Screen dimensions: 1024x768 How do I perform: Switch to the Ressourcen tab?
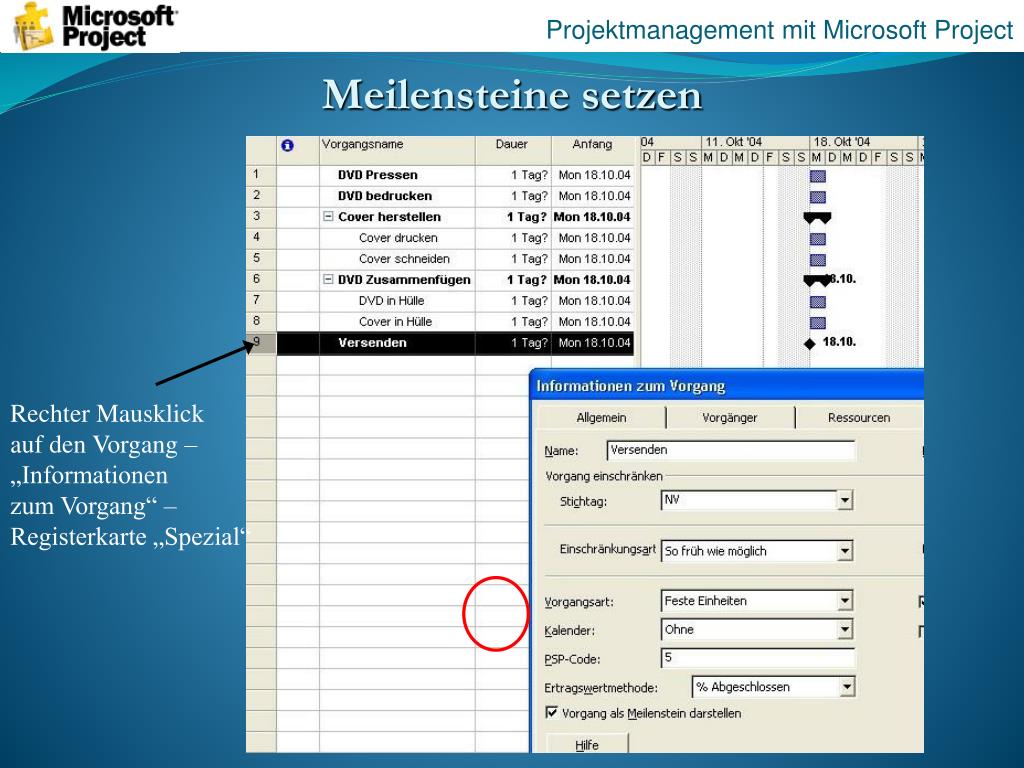859,417
